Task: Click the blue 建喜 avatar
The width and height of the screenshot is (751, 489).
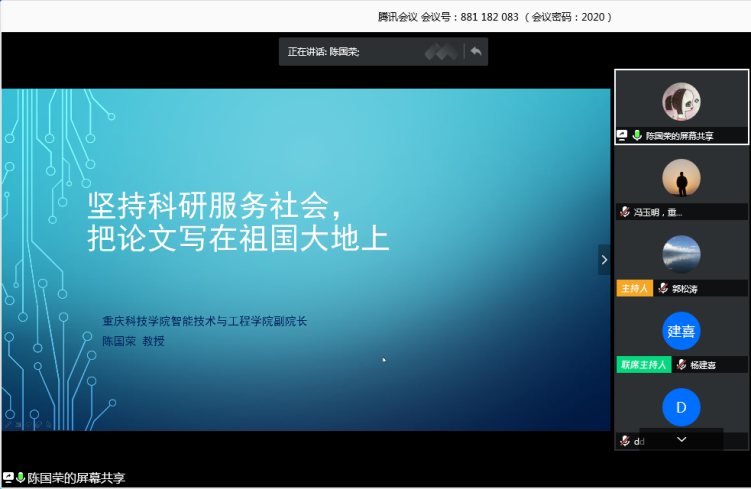Action: 682,331
